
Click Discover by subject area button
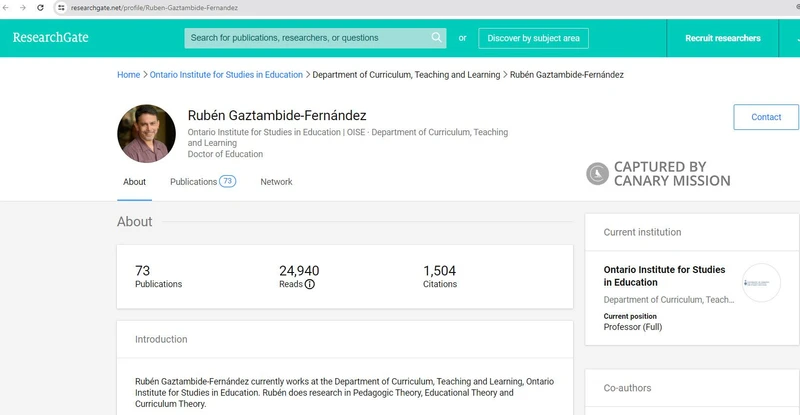[533, 38]
